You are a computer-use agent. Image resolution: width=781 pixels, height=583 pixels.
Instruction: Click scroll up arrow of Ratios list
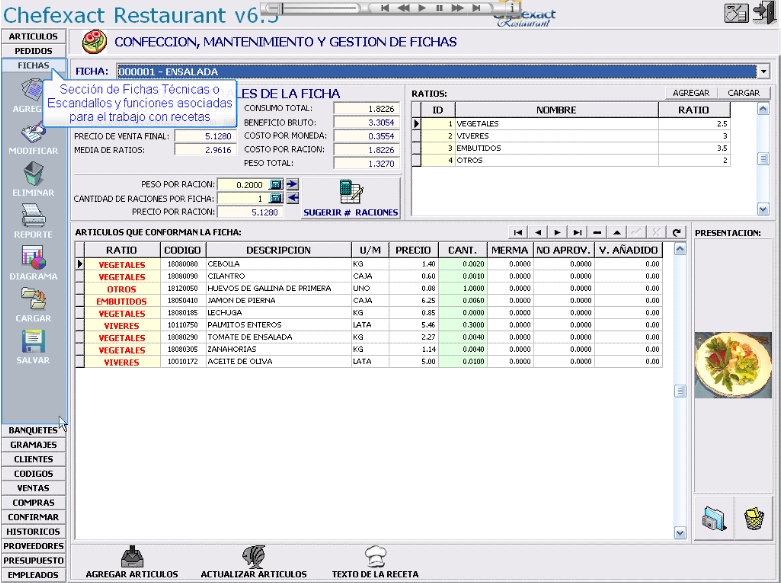(x=763, y=109)
